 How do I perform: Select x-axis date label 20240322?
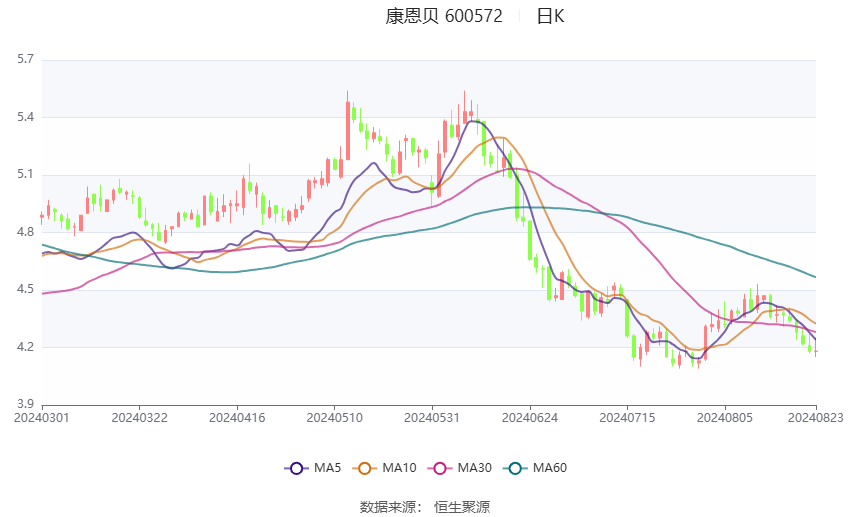click(139, 418)
